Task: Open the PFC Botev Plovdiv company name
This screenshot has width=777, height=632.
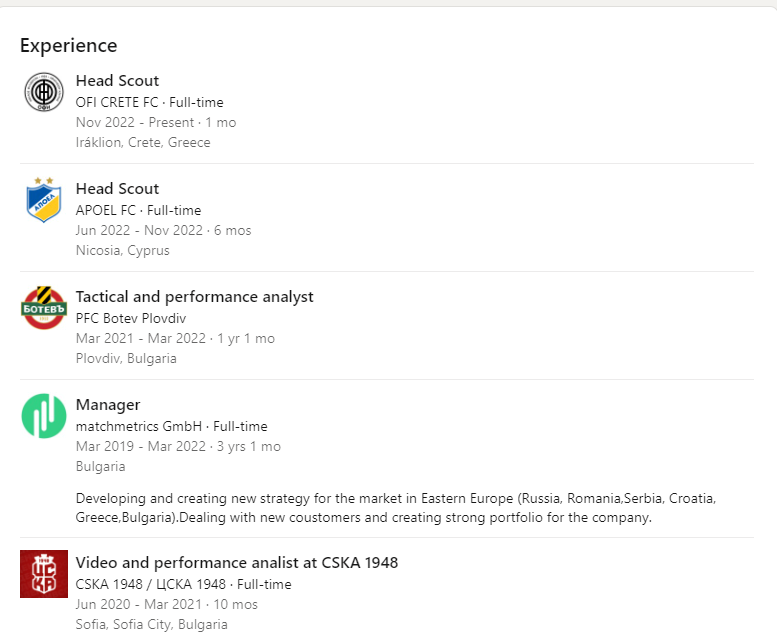Action: tap(131, 318)
